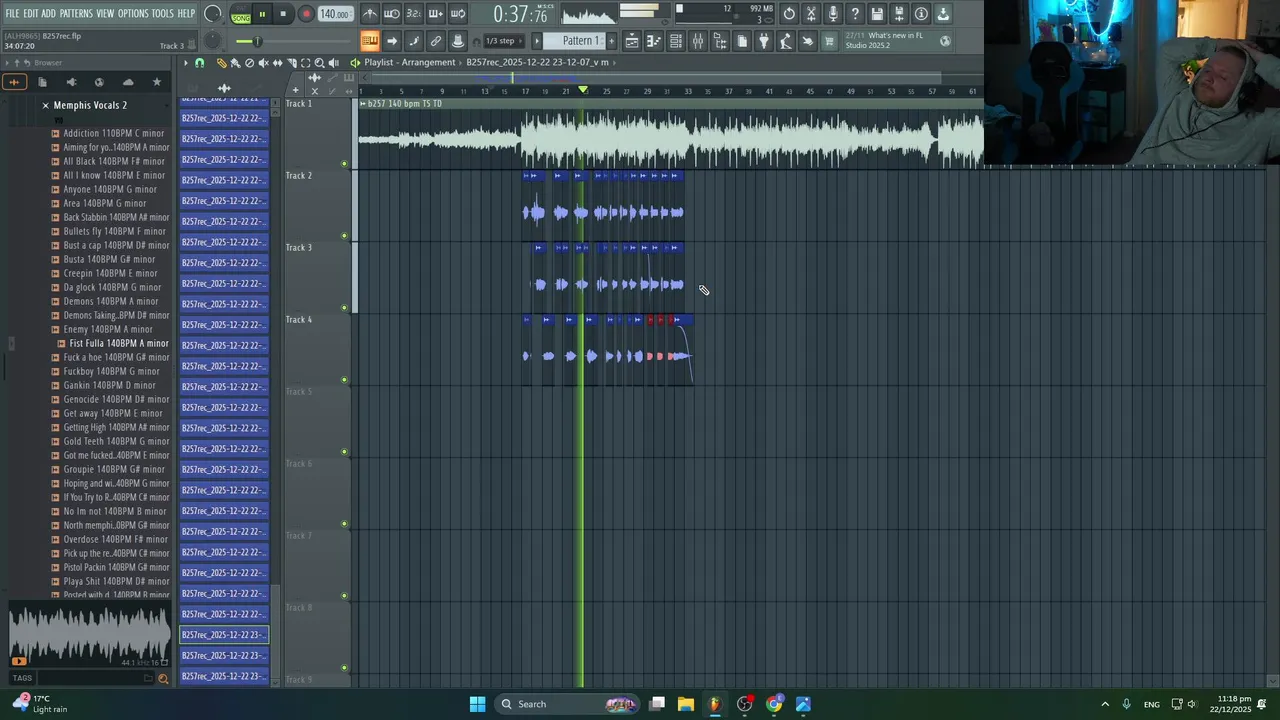Screen dimensions: 1280x720
Task: Open the Pattern 1 selector
Action: (574, 41)
